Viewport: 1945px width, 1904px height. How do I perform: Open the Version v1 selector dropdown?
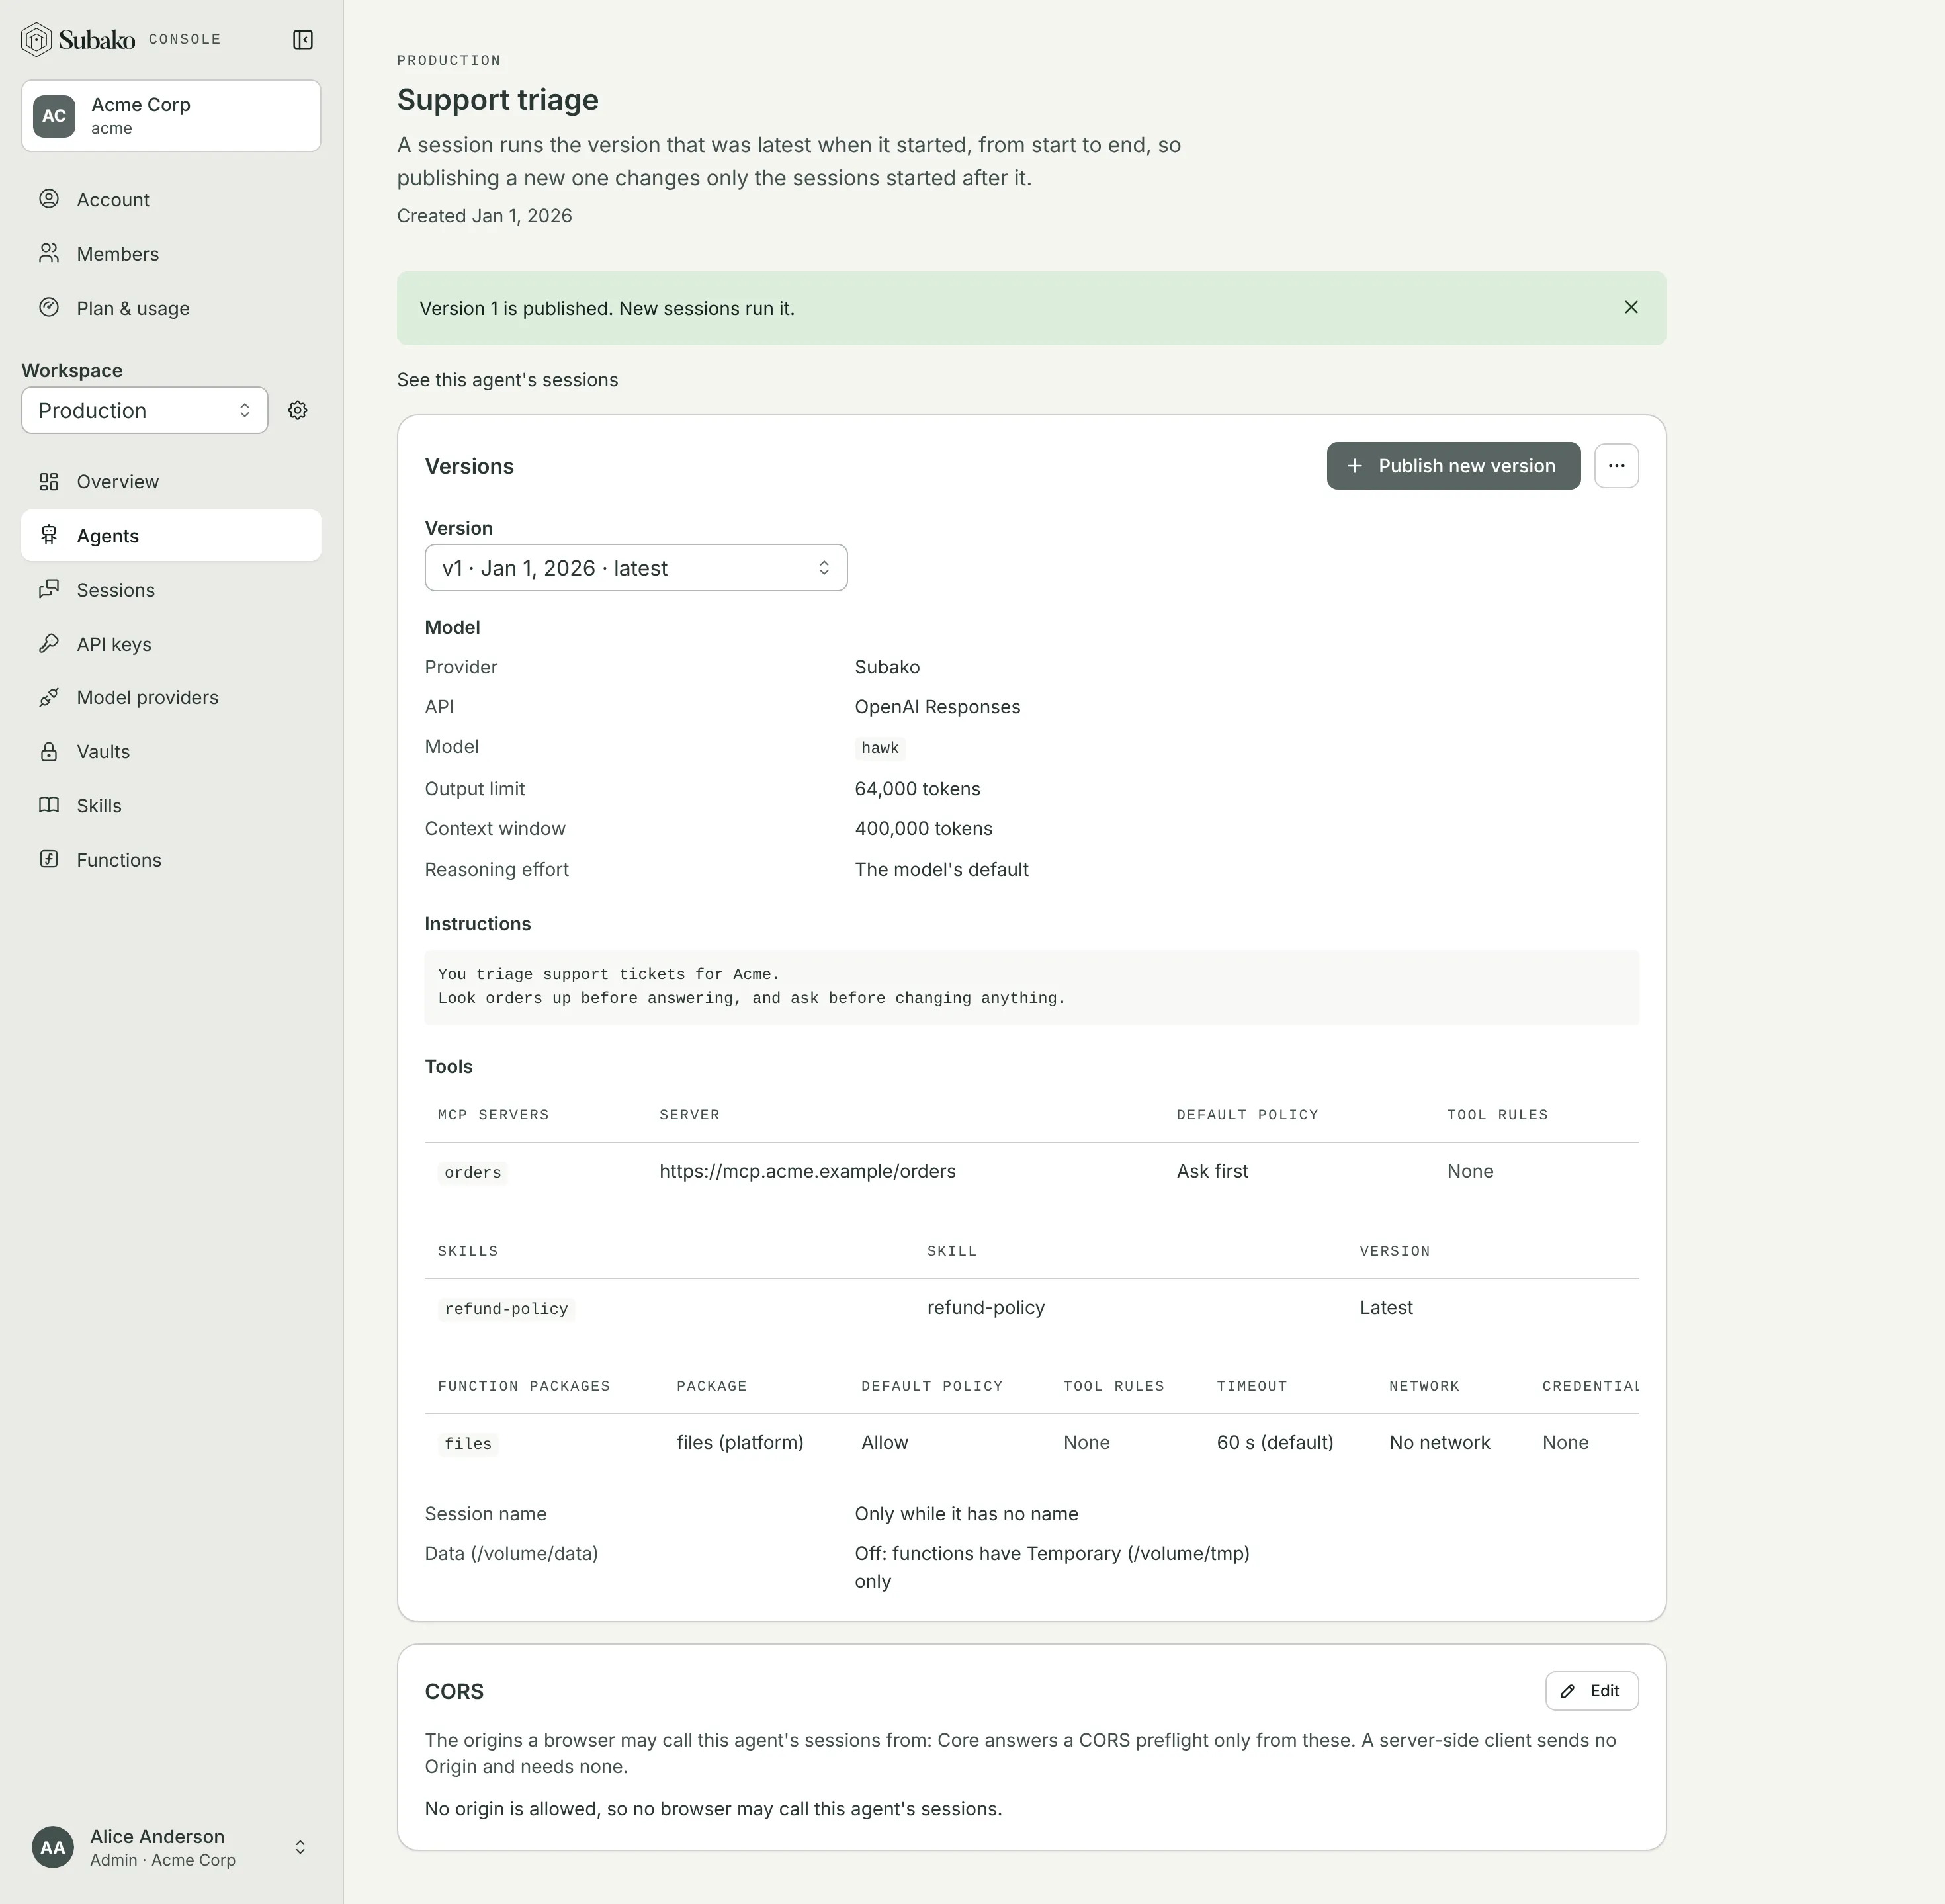click(636, 568)
